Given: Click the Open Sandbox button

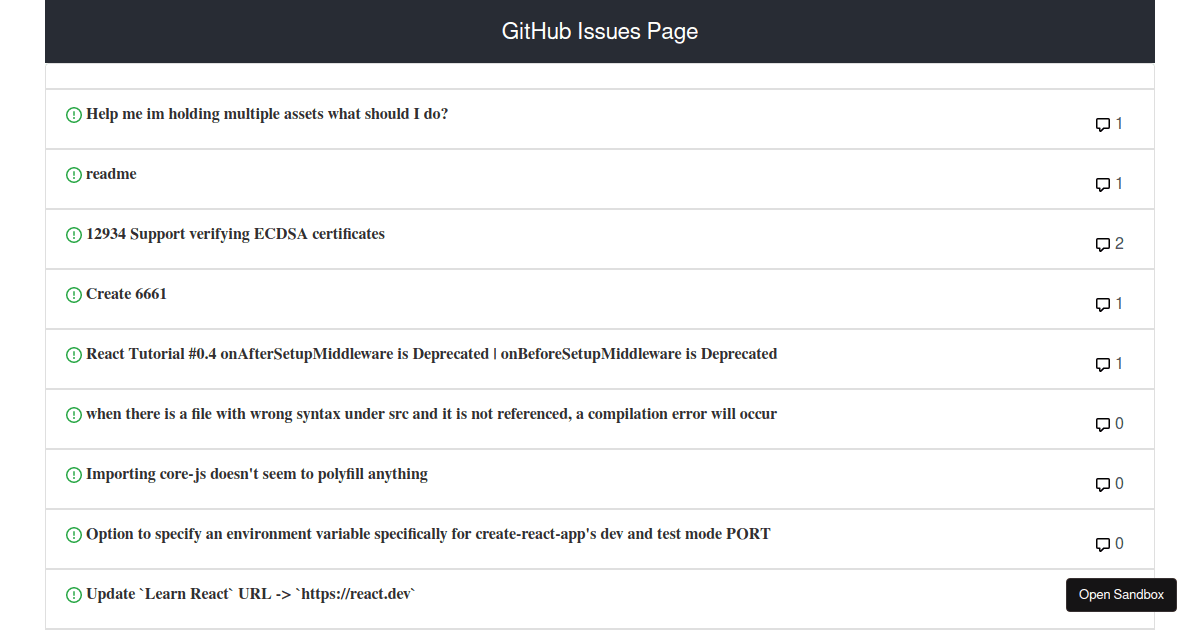Looking at the screenshot, I should click(x=1121, y=595).
